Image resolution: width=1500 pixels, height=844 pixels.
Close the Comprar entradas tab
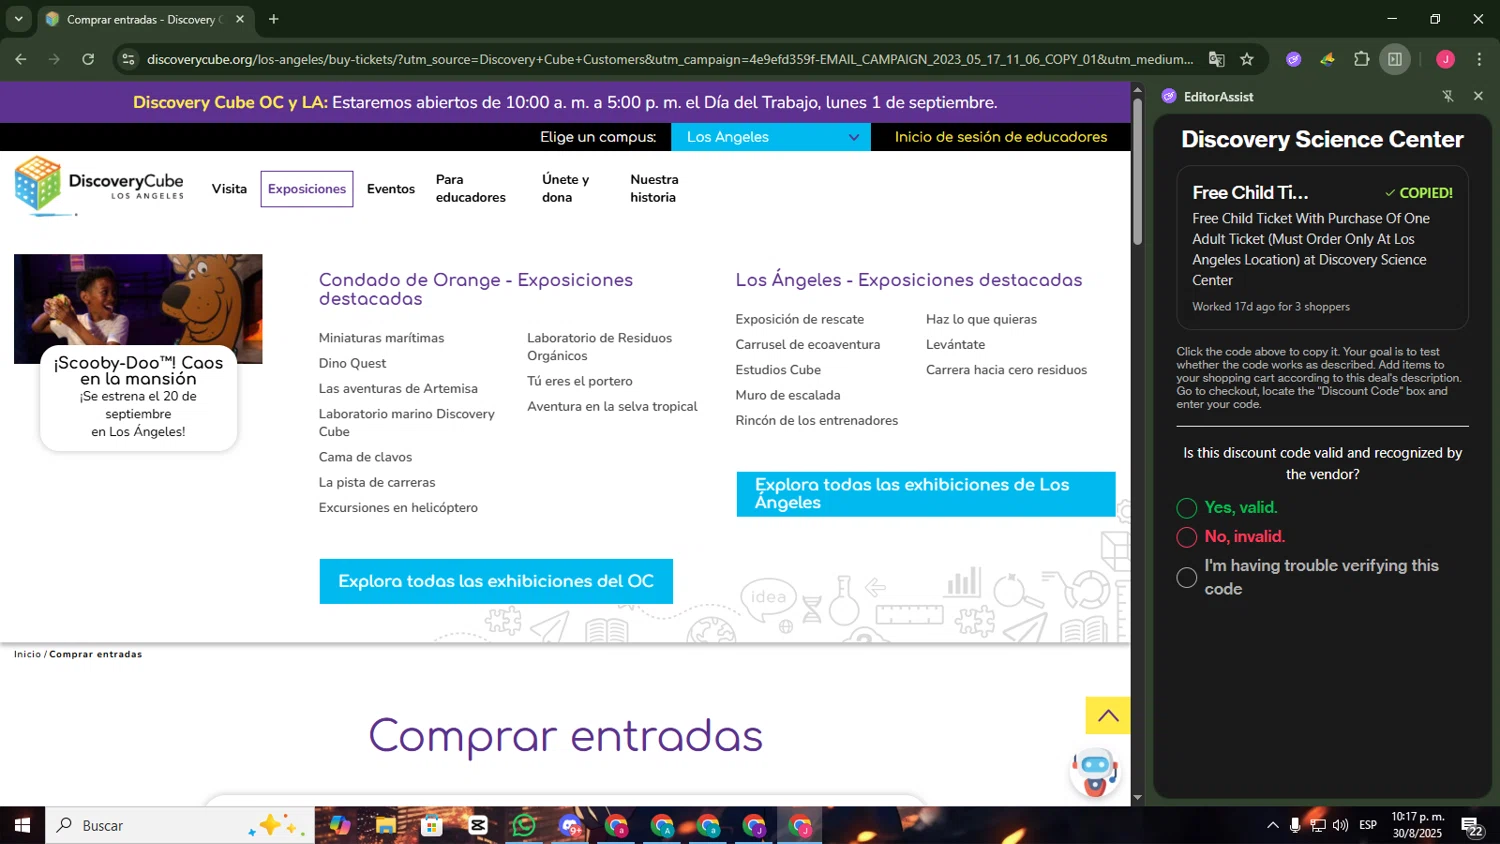pyautogui.click(x=240, y=19)
